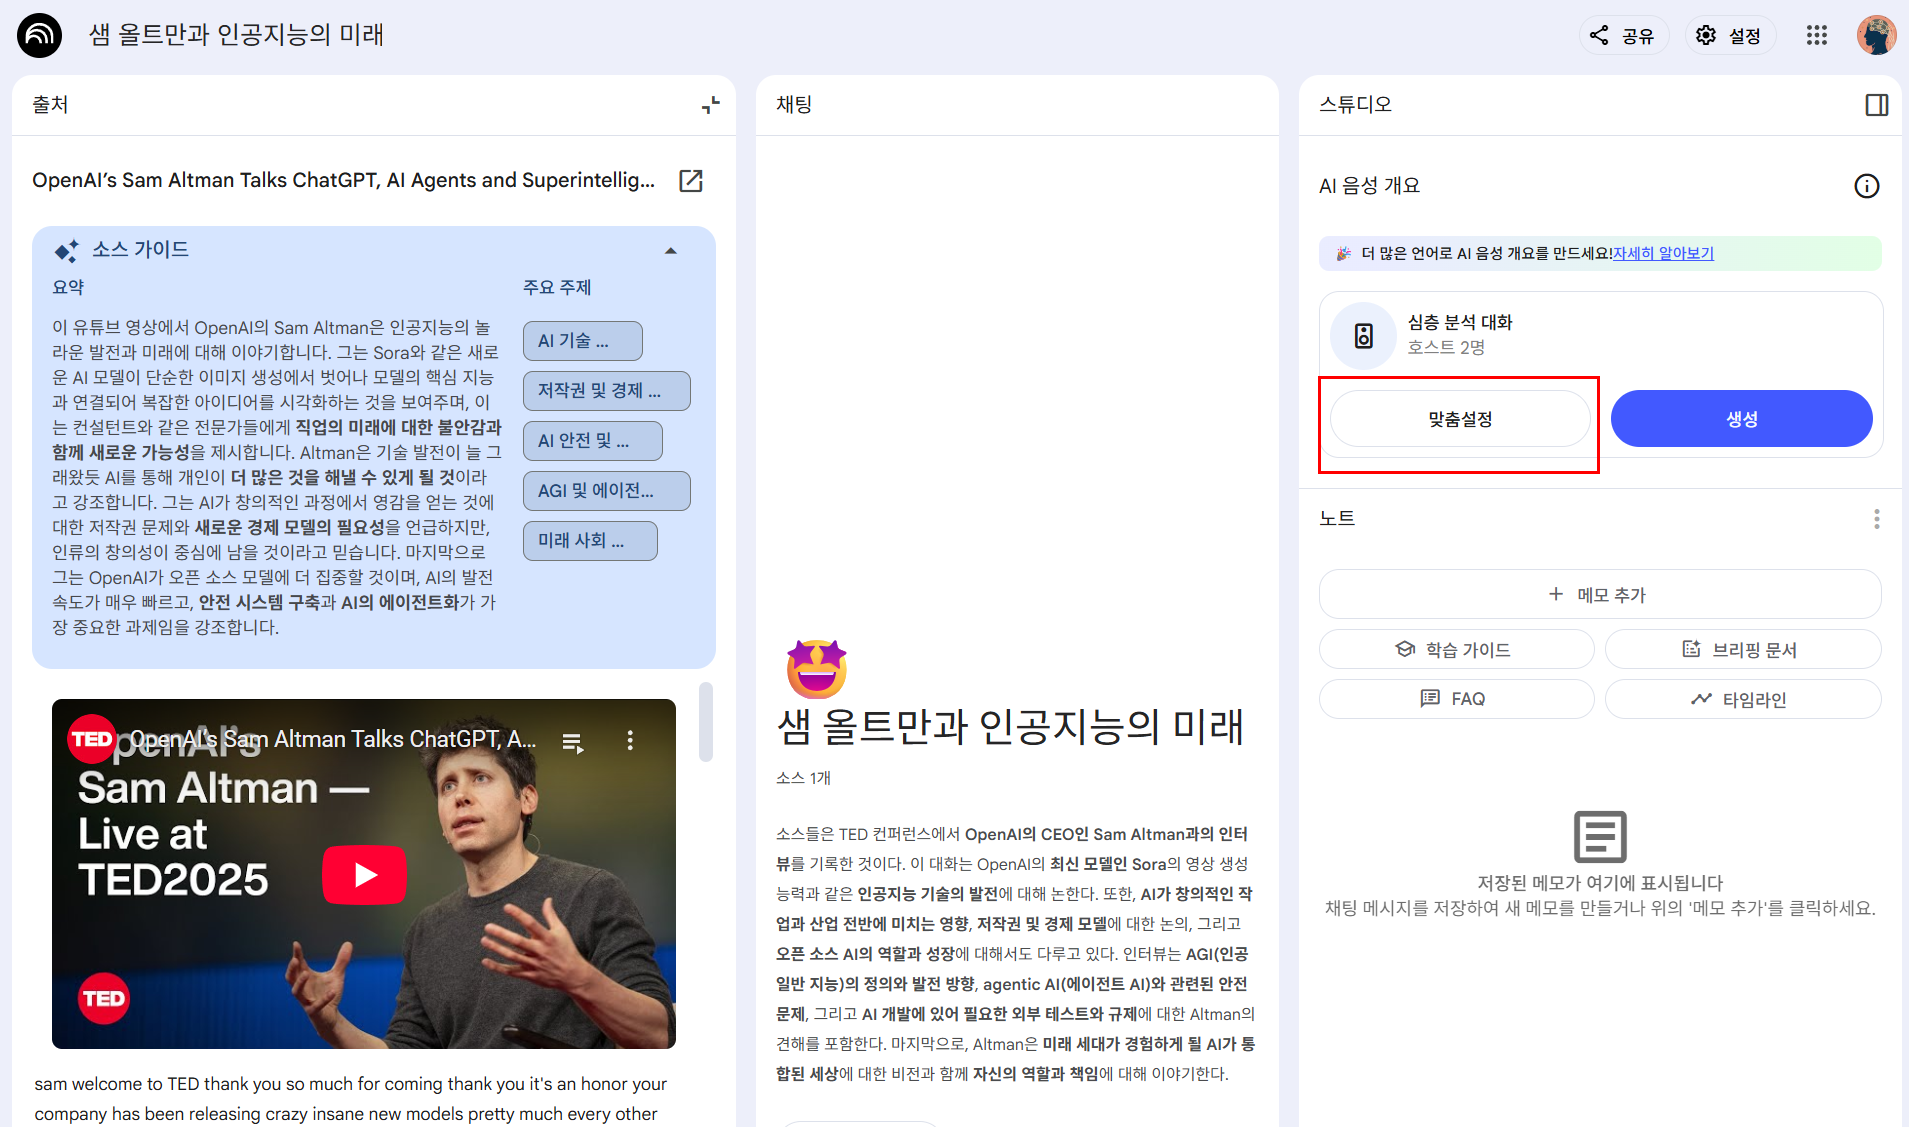Viewport: 1909px width, 1127px height.
Task: Generate the 타임라인 note
Action: pyautogui.click(x=1742, y=699)
